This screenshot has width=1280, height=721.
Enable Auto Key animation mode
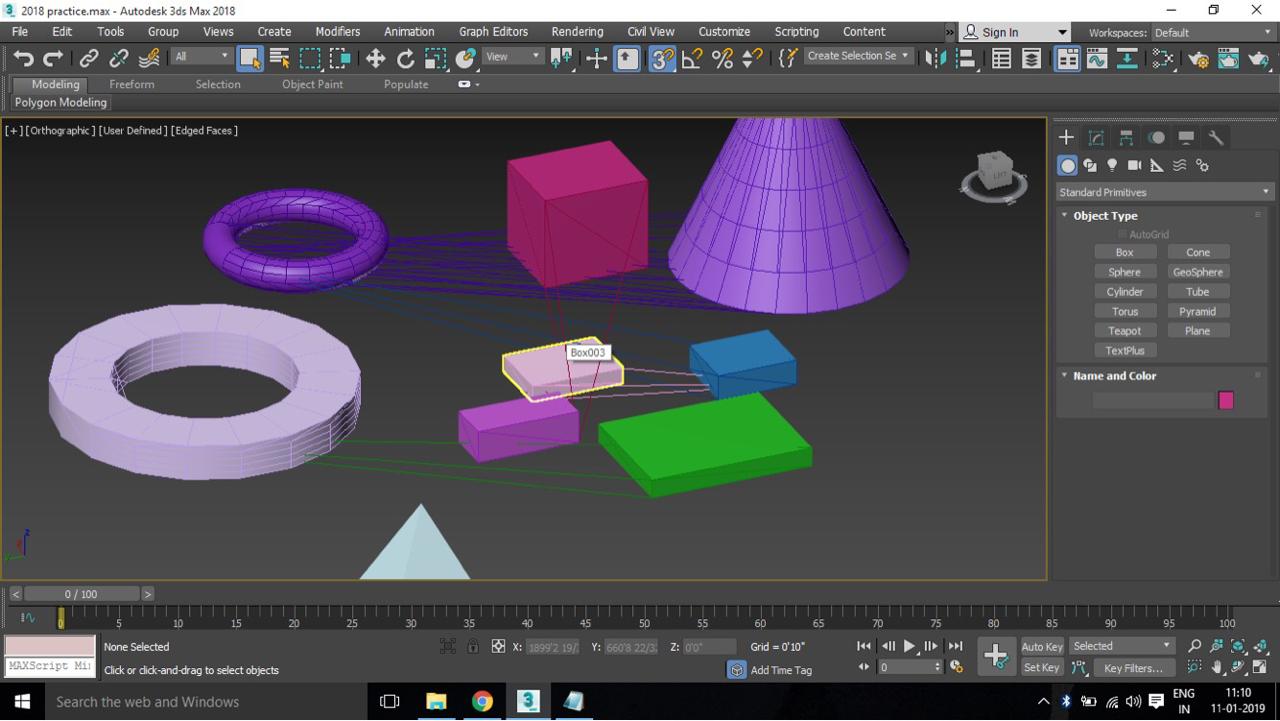point(1041,646)
